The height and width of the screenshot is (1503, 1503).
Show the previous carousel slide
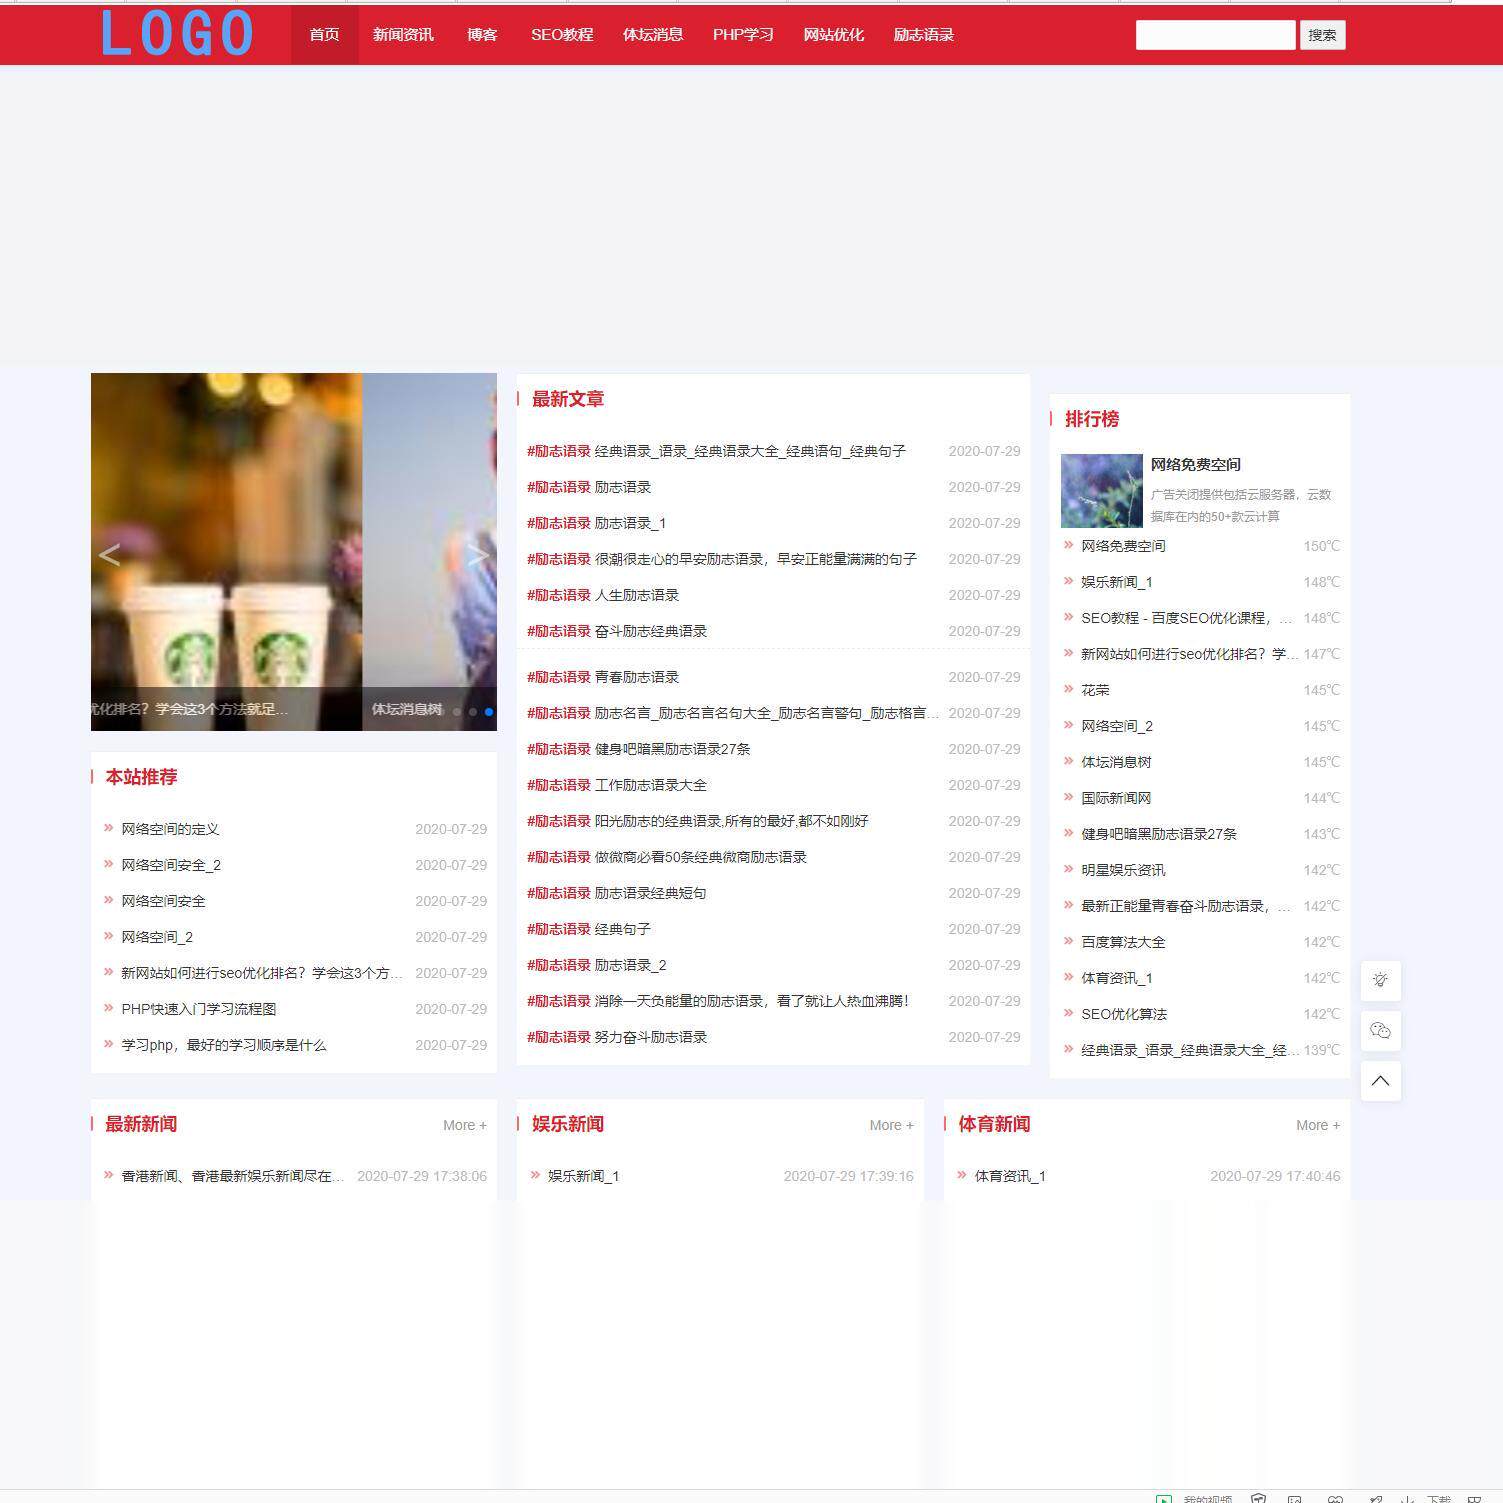pos(109,555)
